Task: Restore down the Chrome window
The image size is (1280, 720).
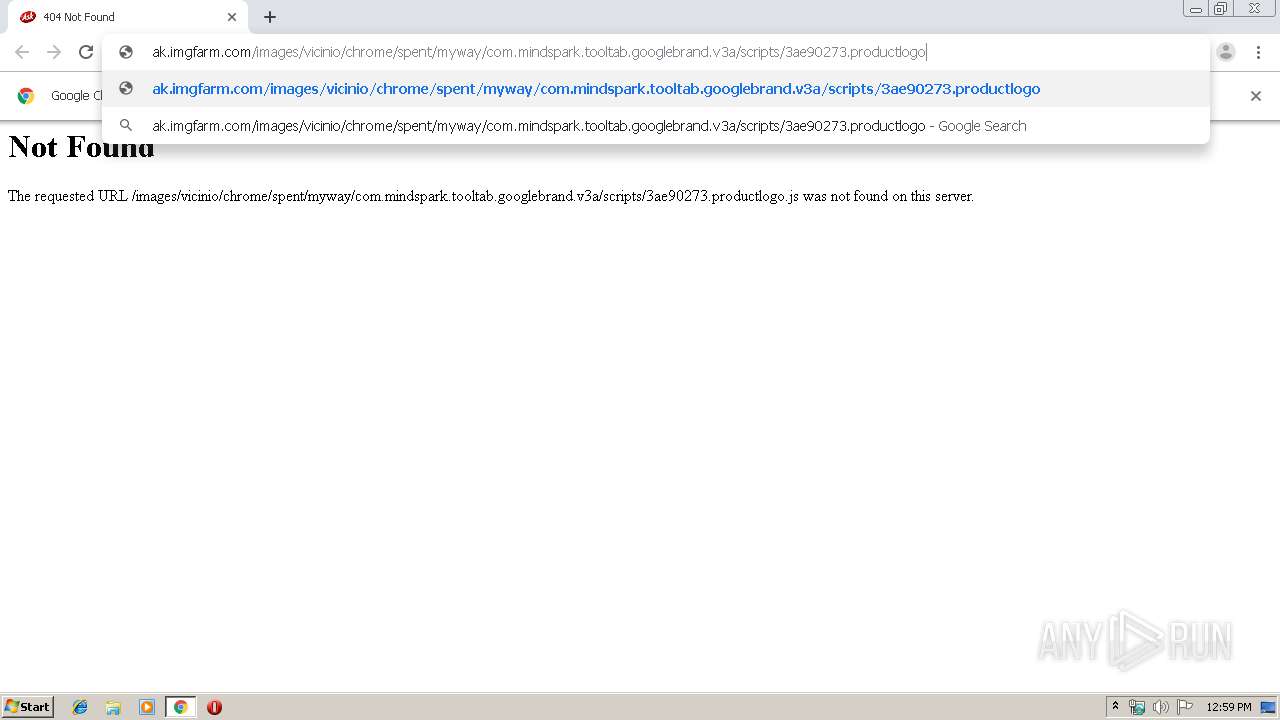Action: pyautogui.click(x=1221, y=9)
